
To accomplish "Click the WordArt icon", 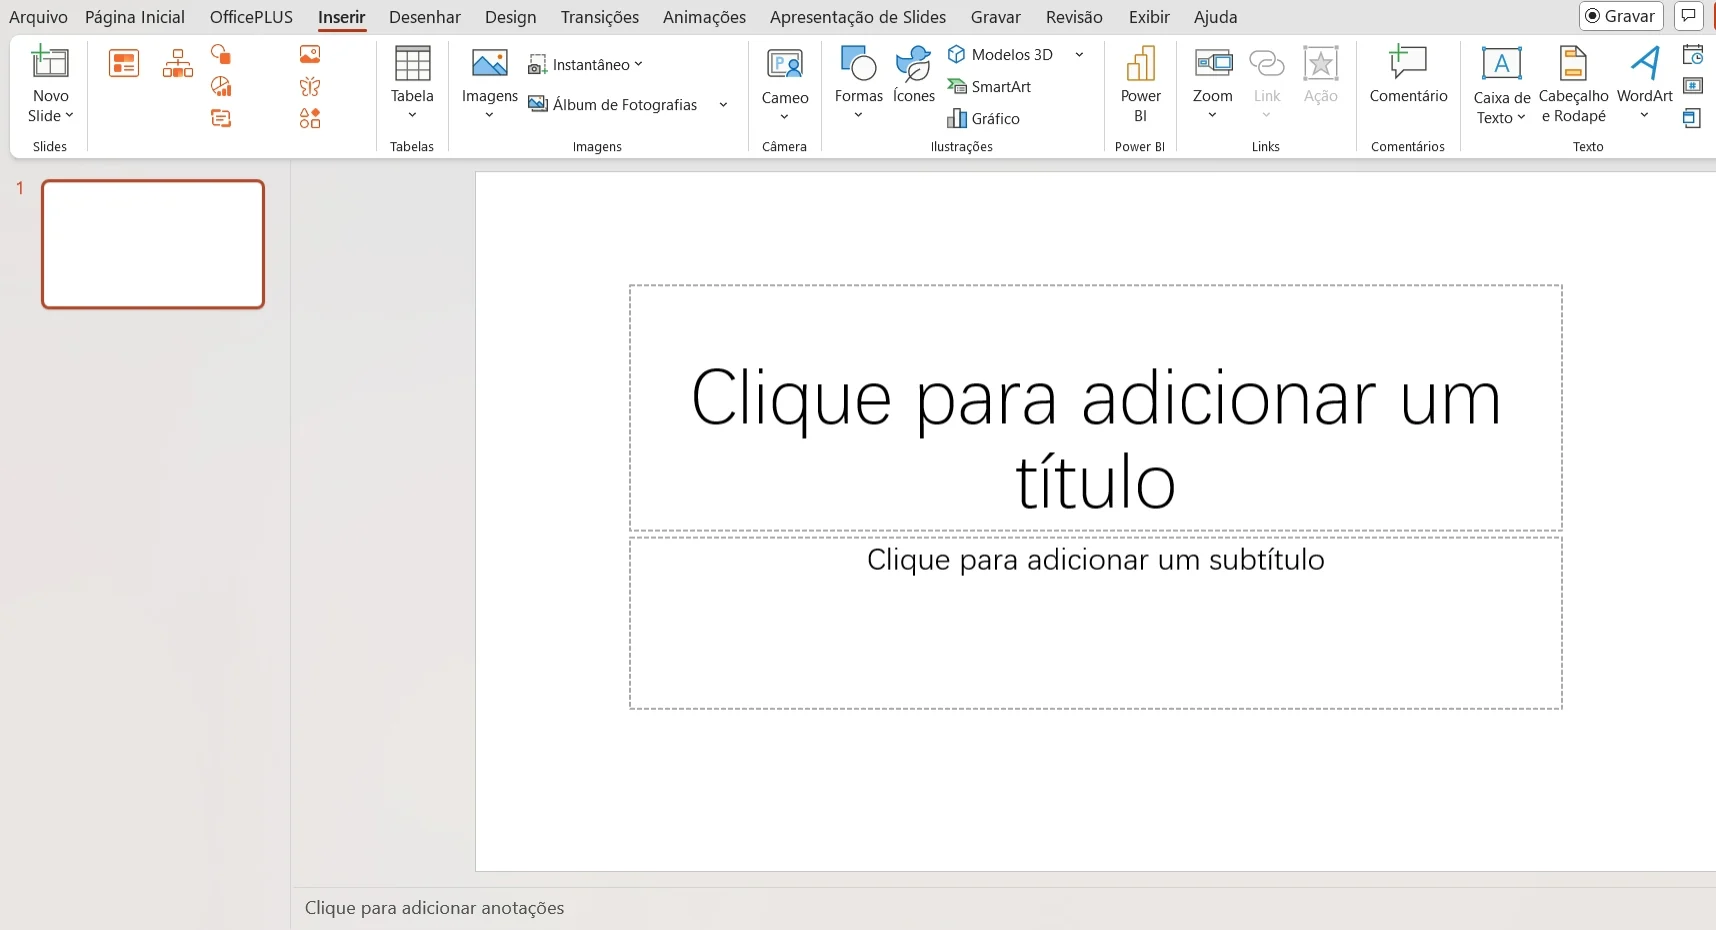I will [1645, 62].
